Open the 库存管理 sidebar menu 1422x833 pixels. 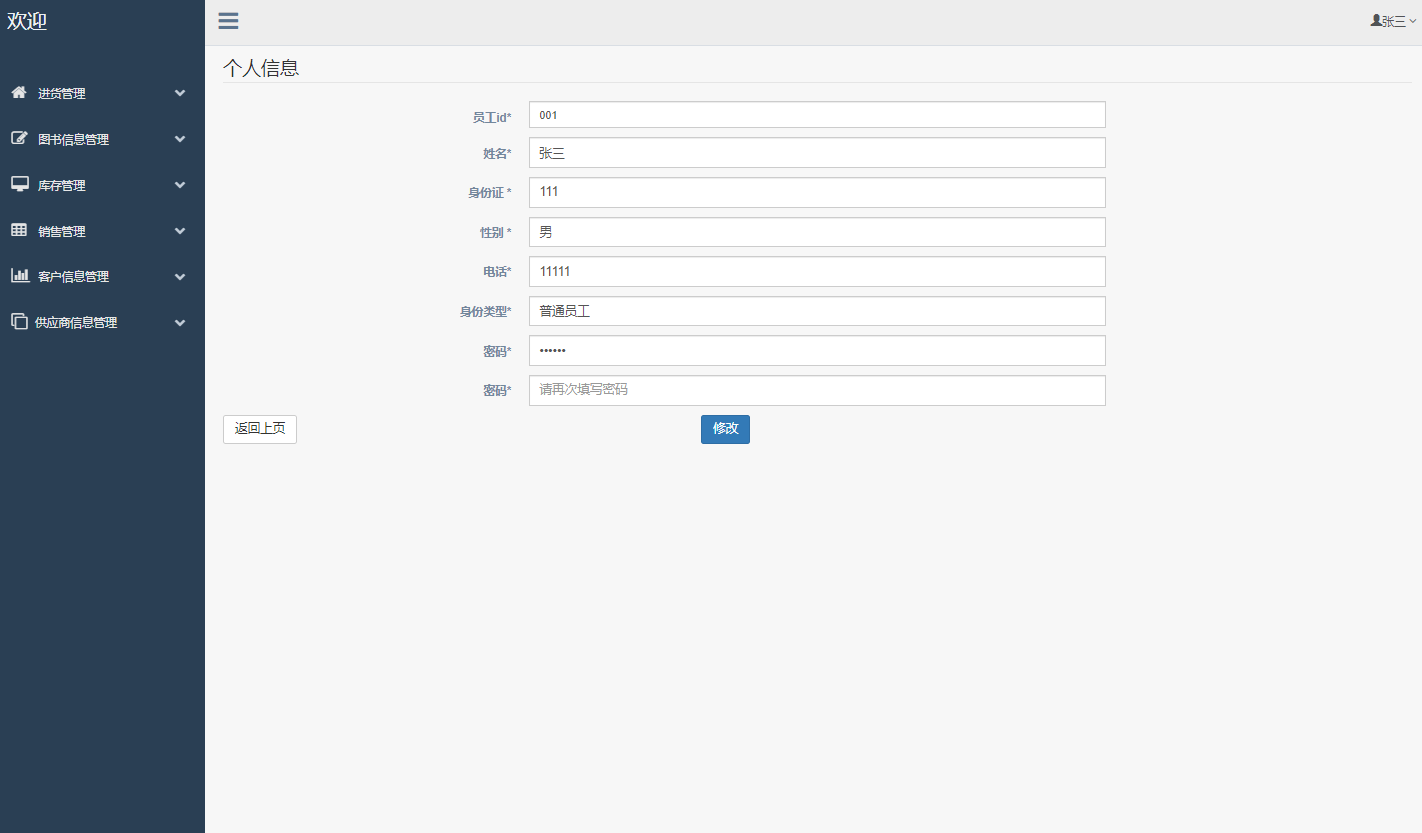click(102, 185)
